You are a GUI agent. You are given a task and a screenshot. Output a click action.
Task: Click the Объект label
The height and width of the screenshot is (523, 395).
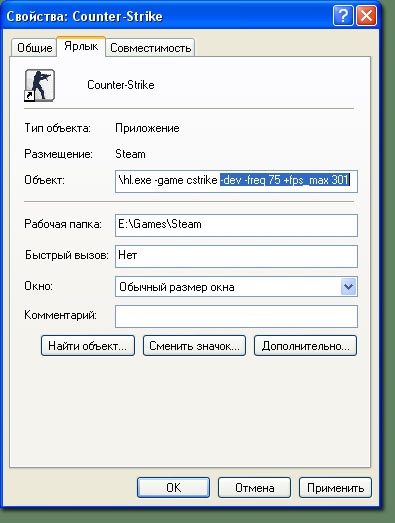coord(44,180)
